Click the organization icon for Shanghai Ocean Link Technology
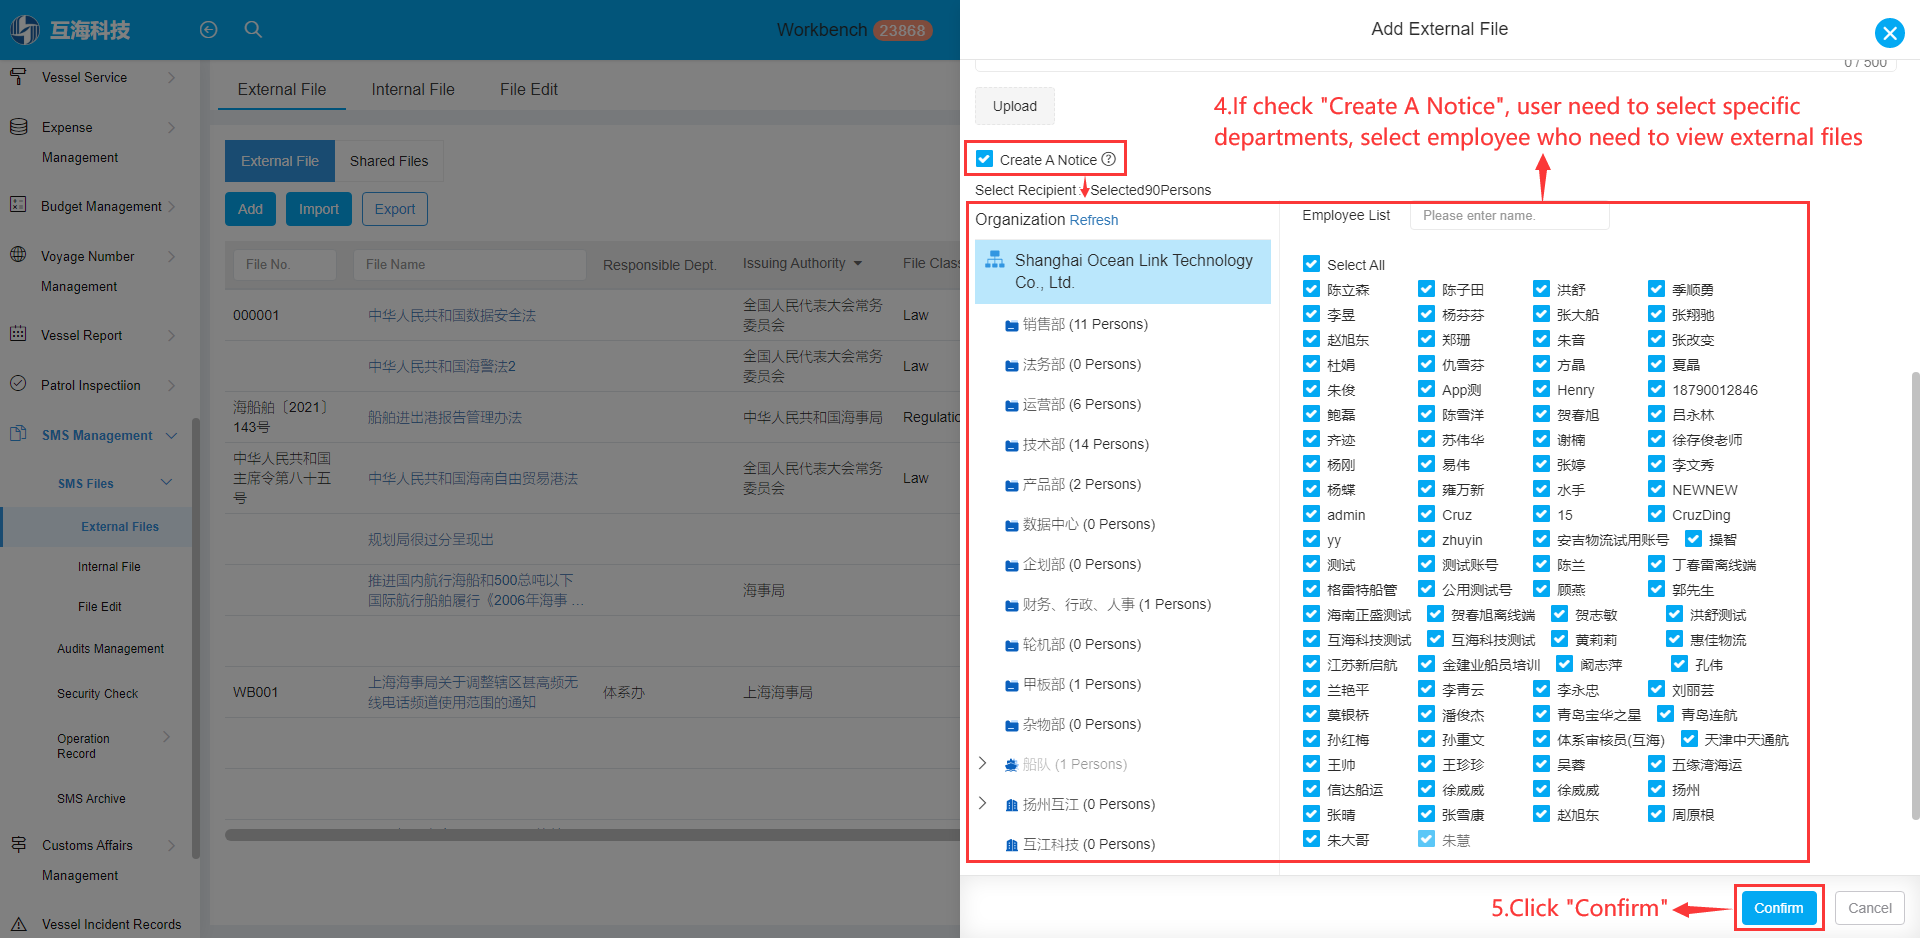Screen dimensions: 1920x938 click(x=995, y=260)
